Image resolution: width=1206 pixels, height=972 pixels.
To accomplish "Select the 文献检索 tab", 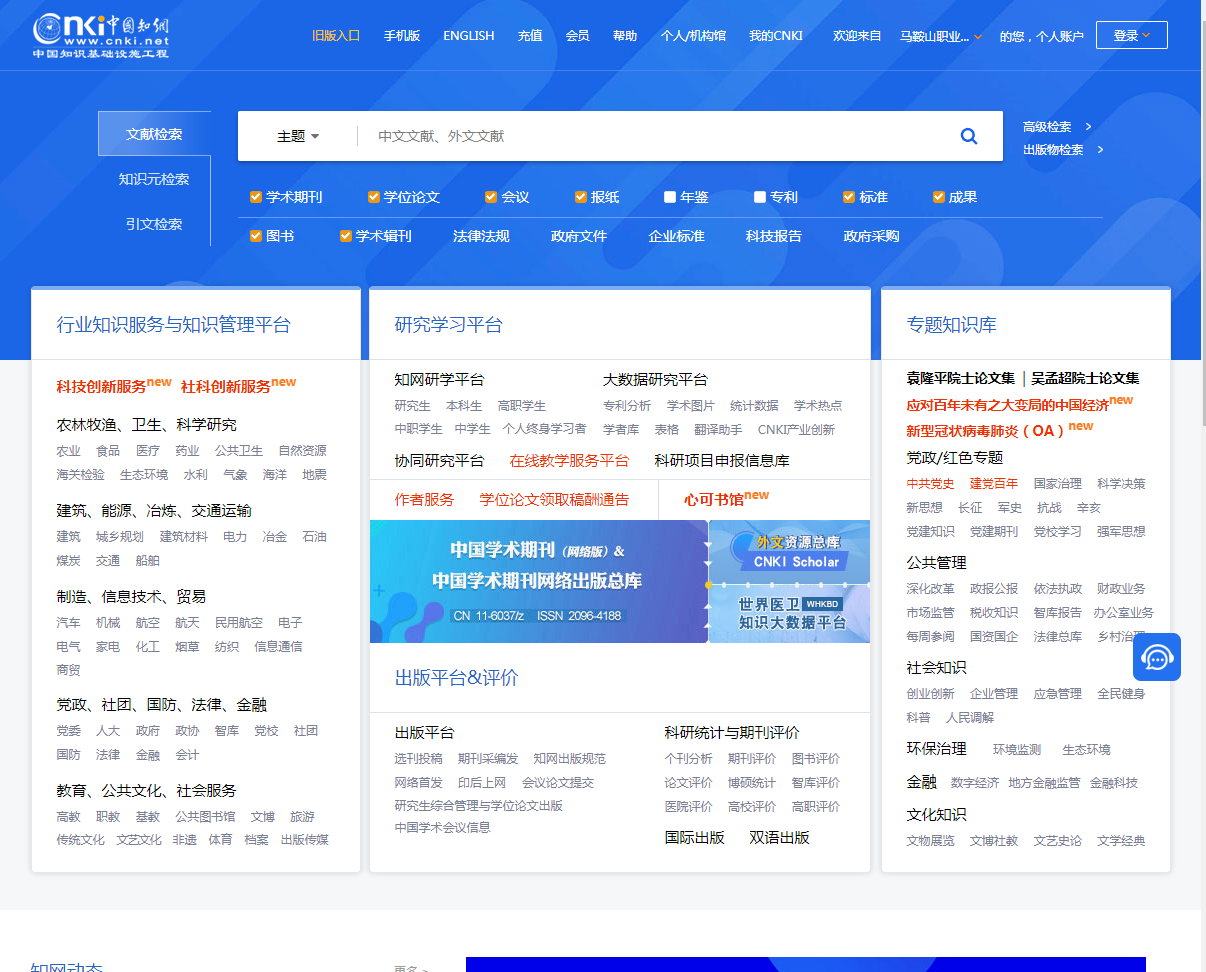I will coord(154,134).
